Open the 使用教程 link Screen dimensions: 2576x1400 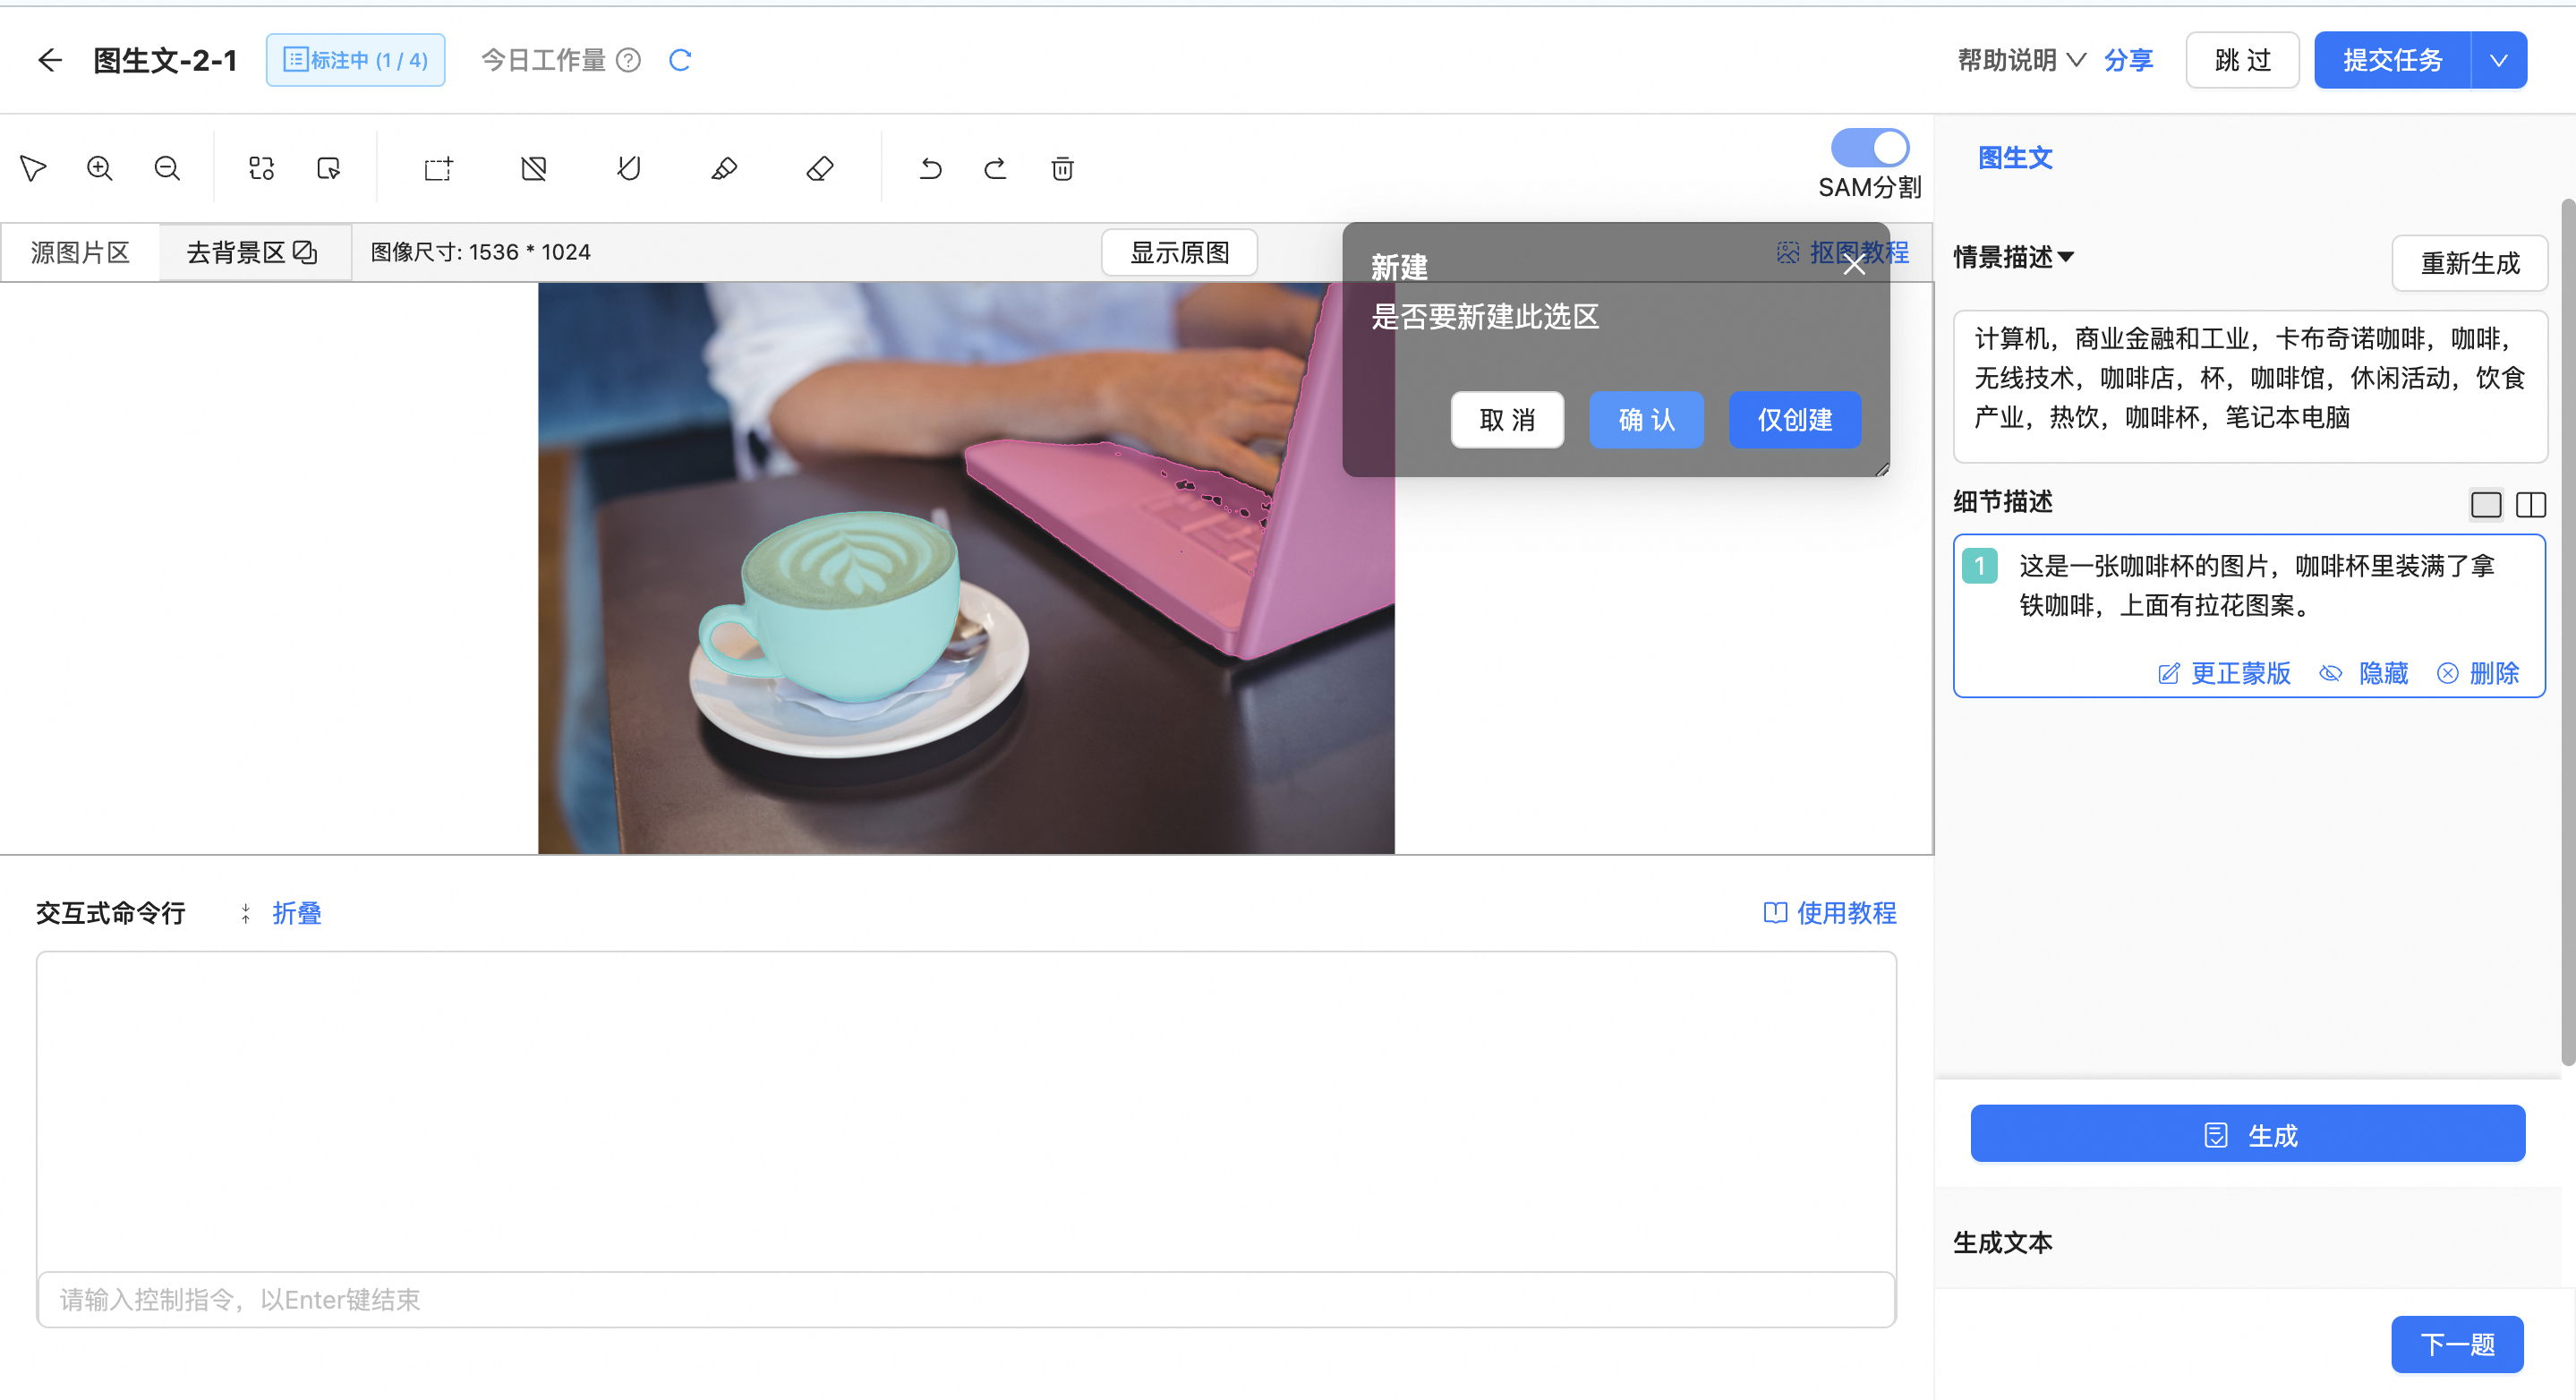click(1829, 912)
